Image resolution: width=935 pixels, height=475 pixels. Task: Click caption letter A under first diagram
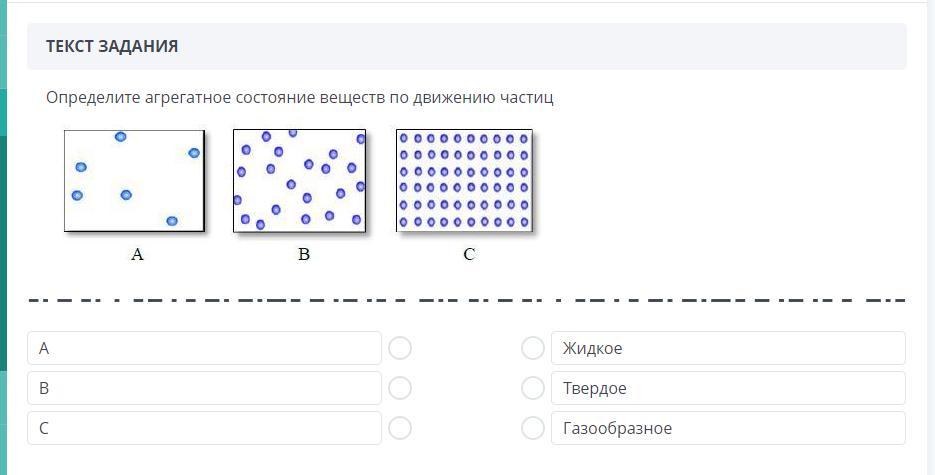[138, 255]
